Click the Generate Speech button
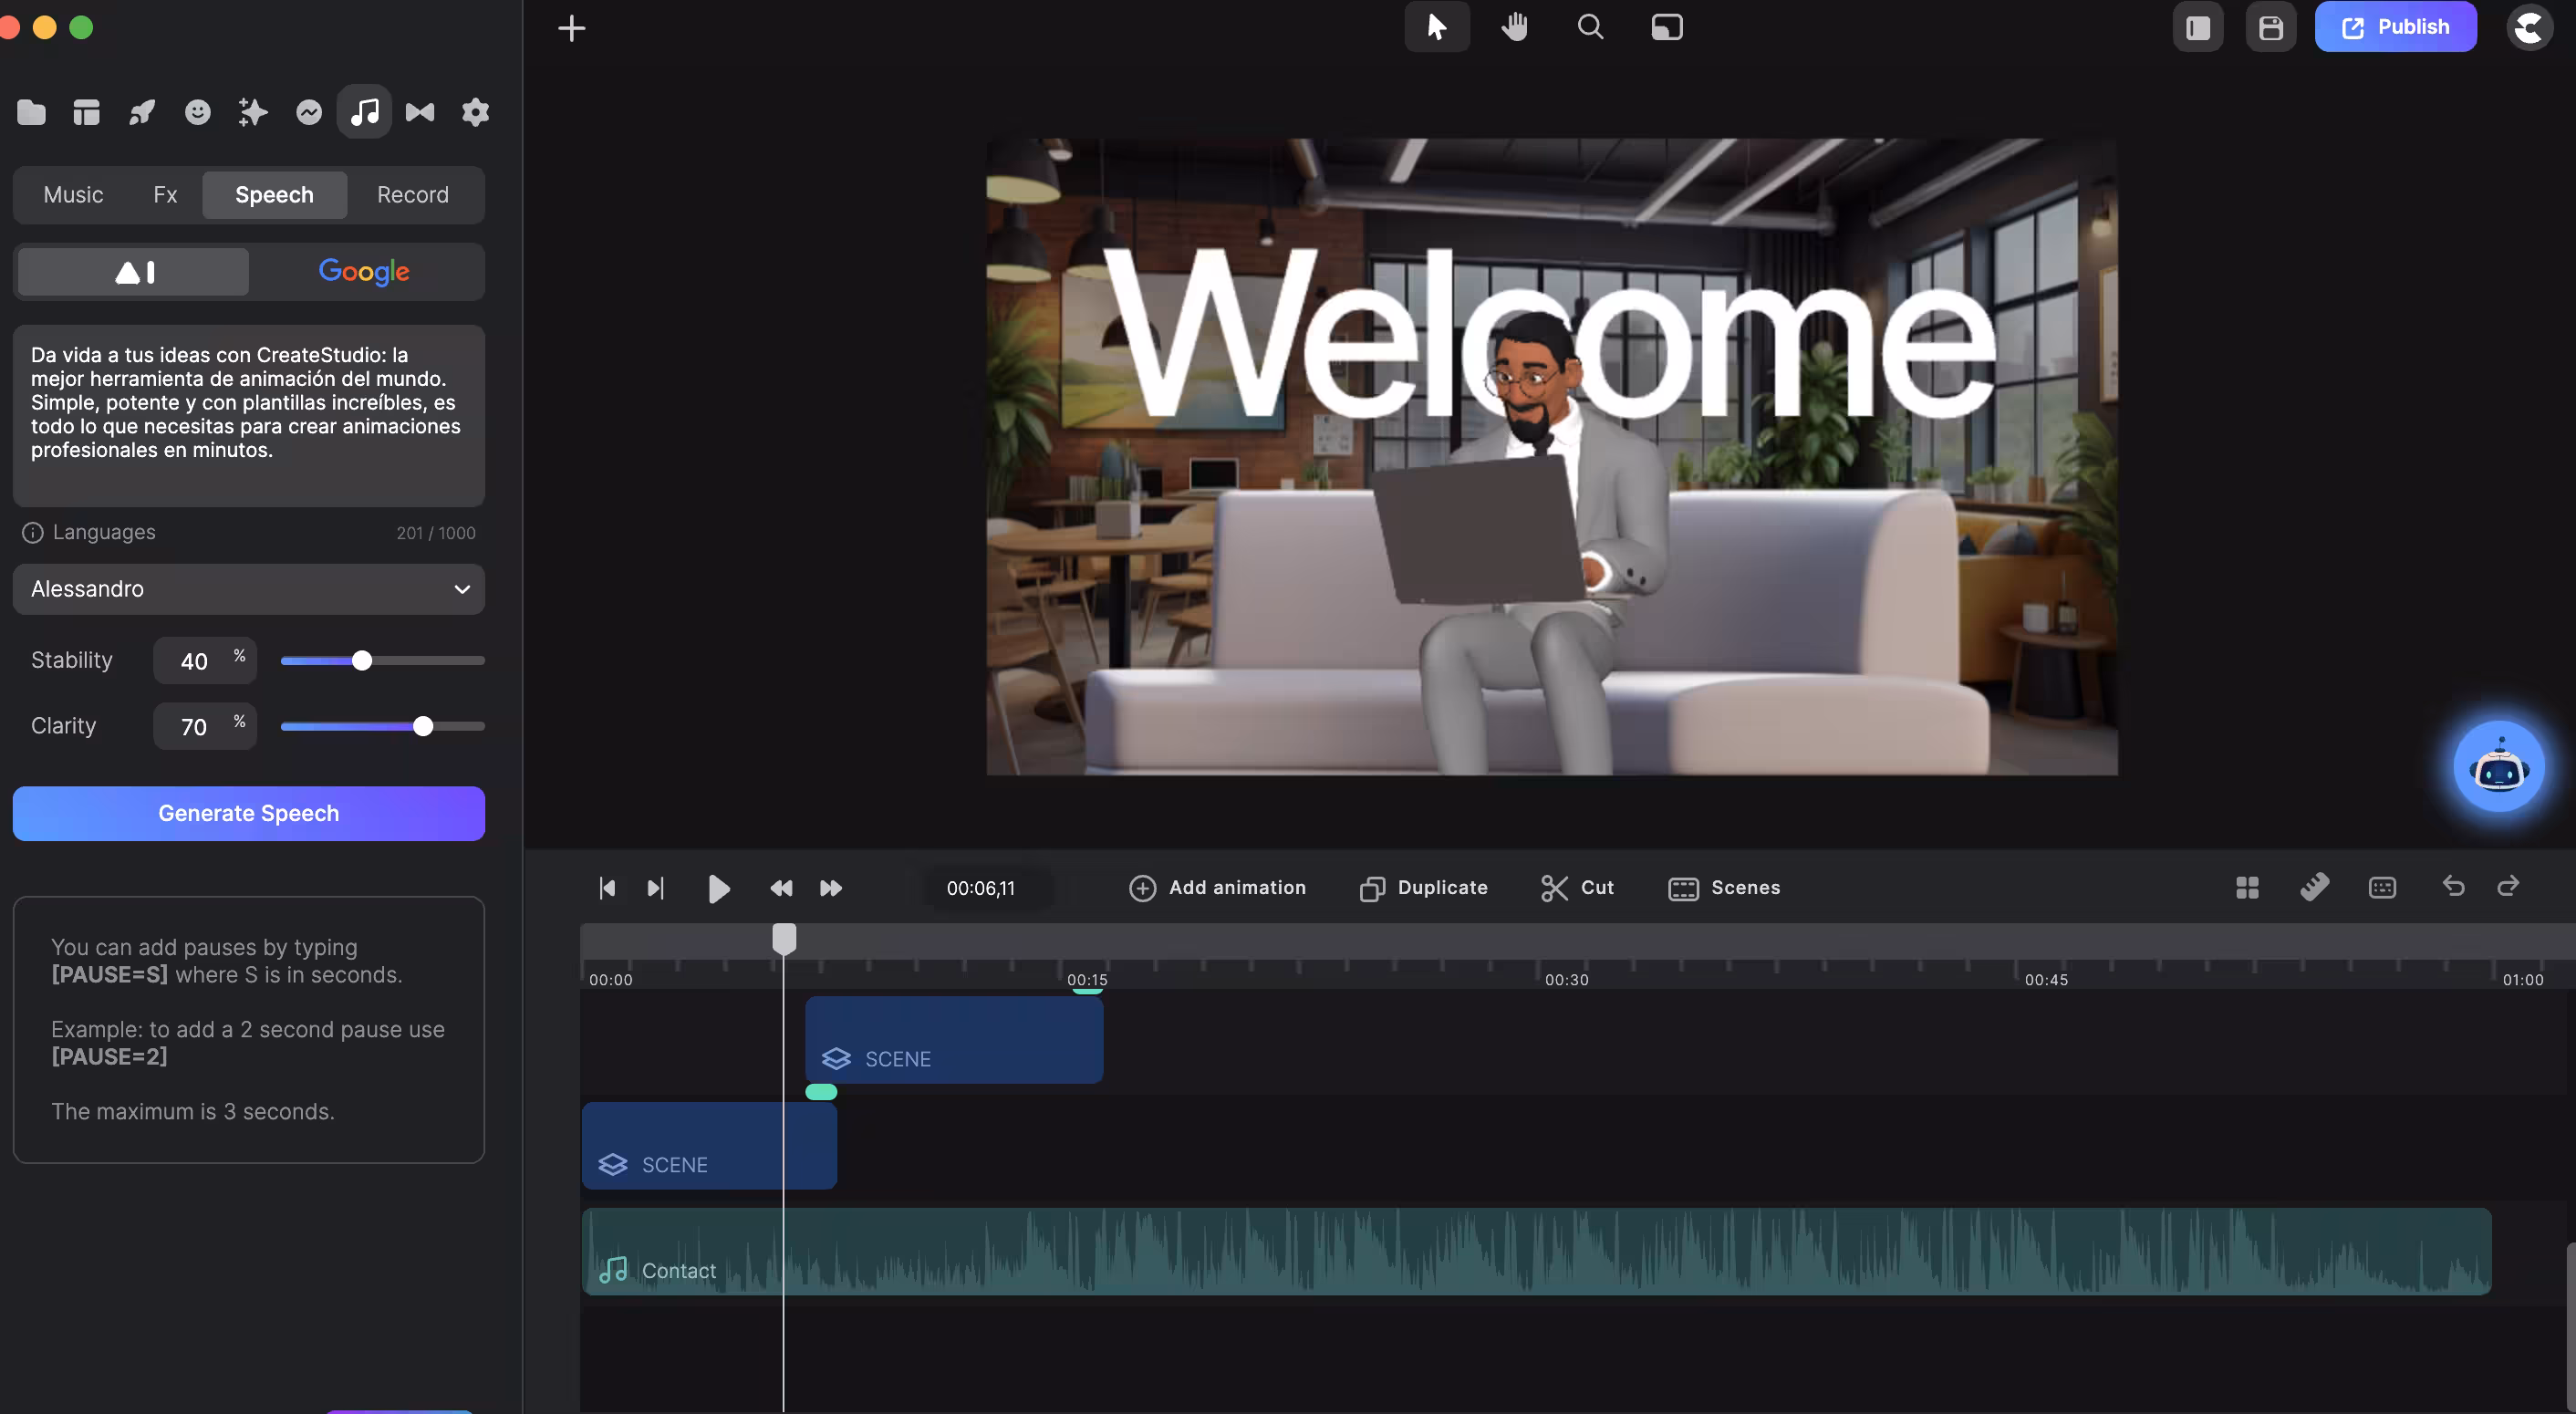 (249, 813)
